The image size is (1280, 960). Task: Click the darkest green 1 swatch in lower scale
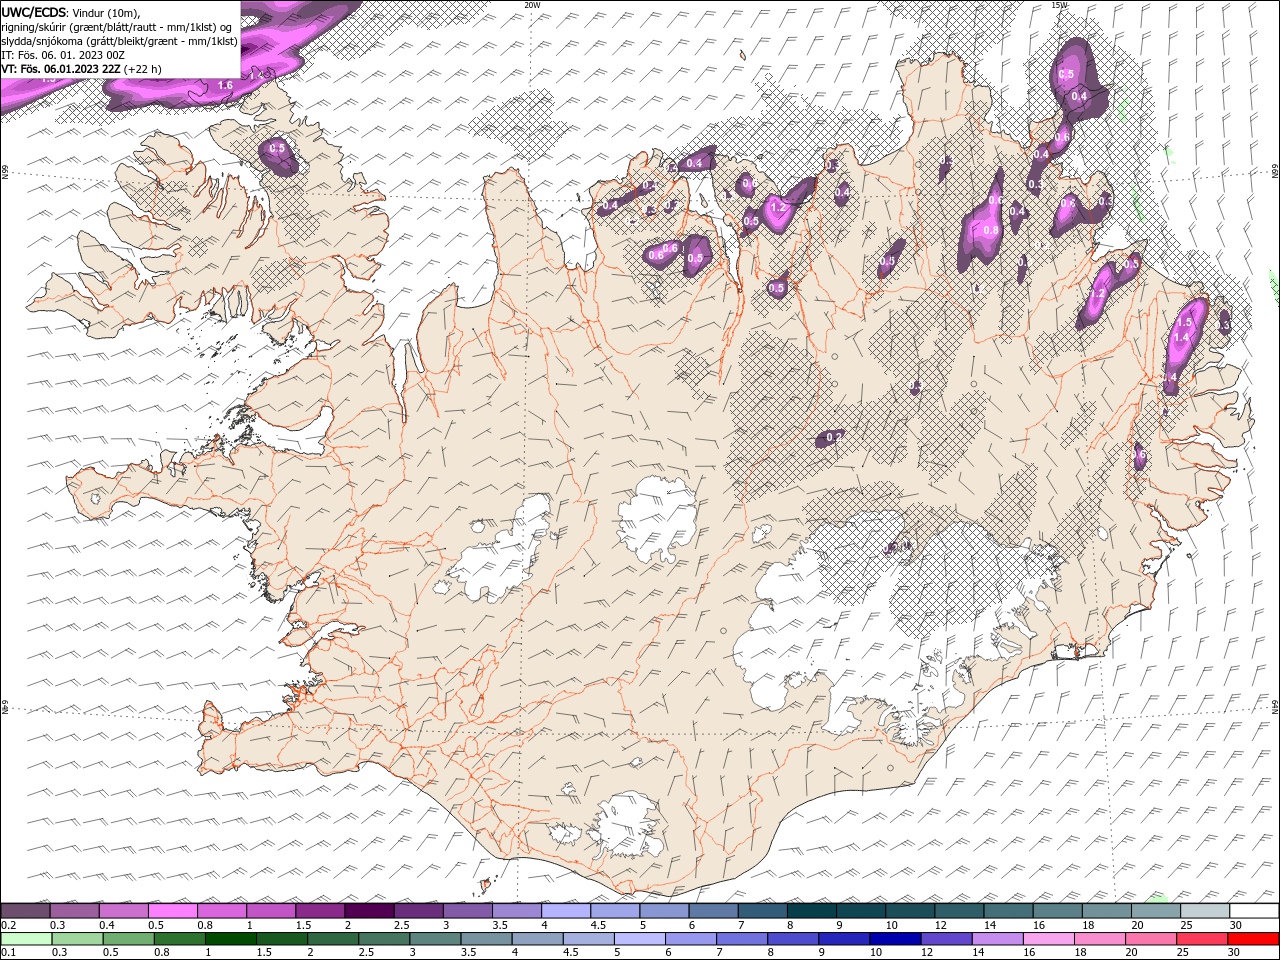pyautogui.click(x=231, y=939)
